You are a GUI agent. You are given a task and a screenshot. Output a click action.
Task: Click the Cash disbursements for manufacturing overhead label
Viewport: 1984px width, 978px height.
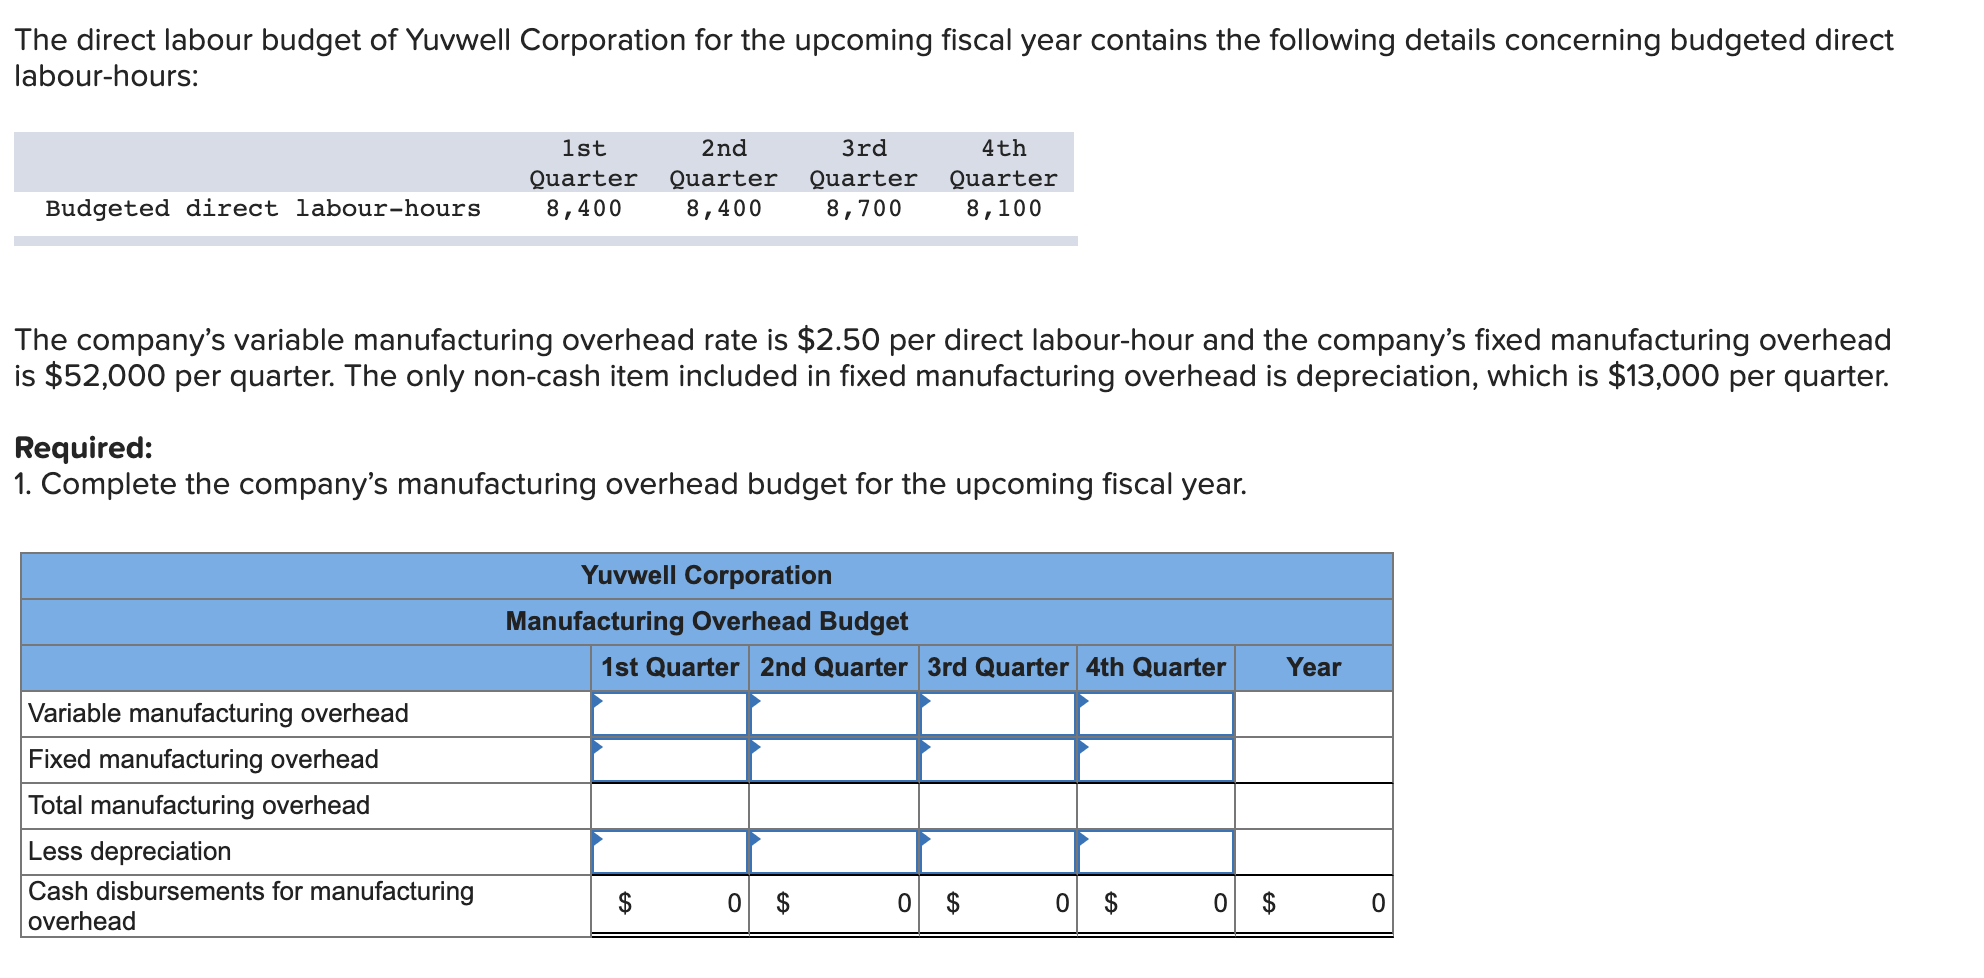(x=250, y=905)
